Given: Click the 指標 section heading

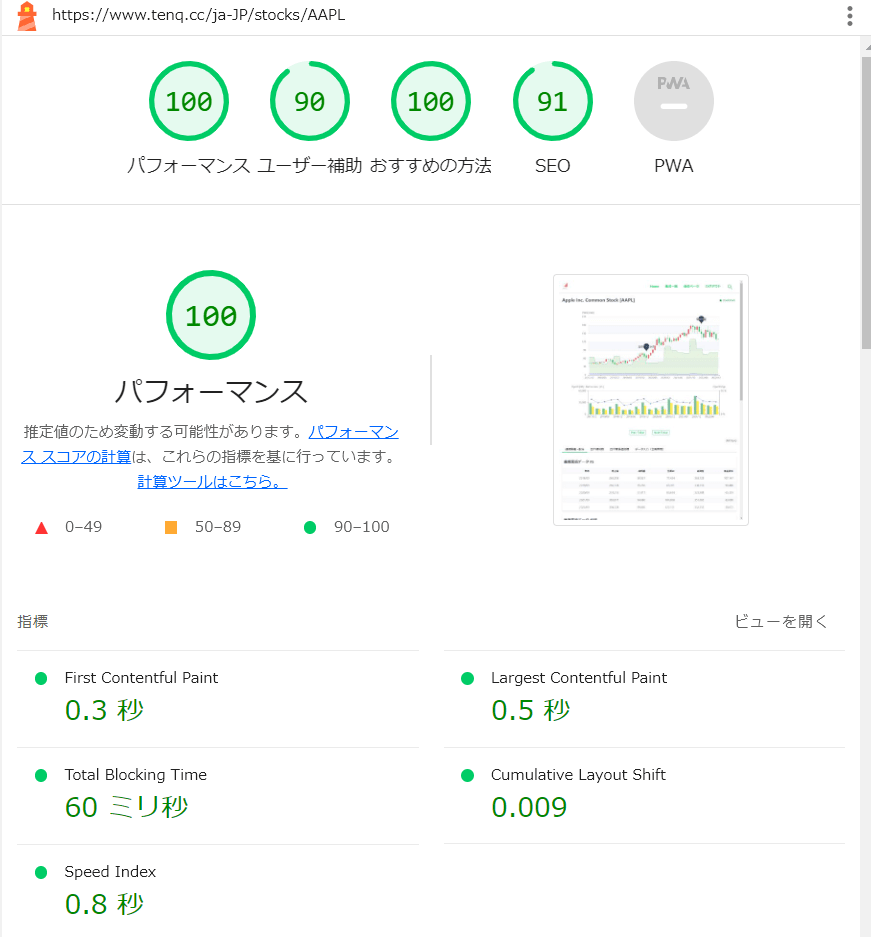Looking at the screenshot, I should [x=33, y=621].
